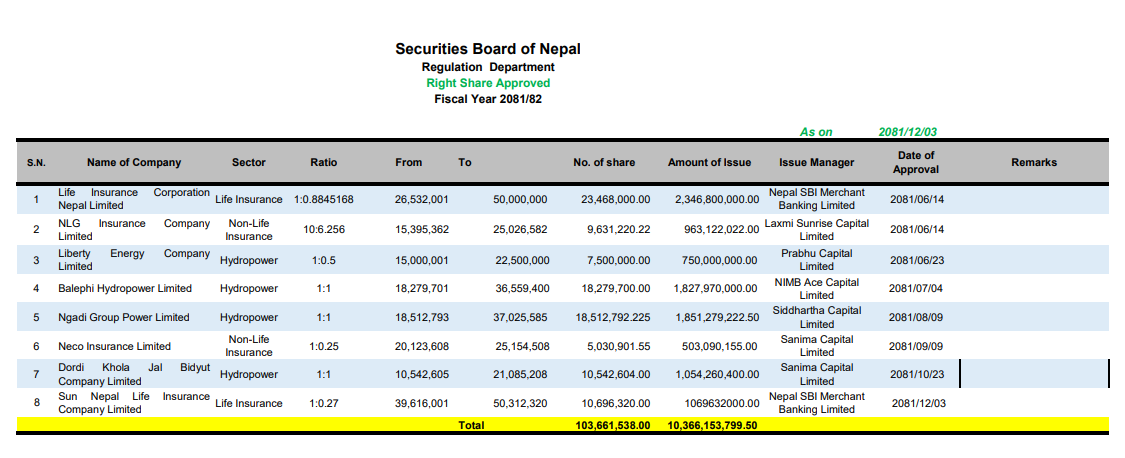The image size is (1125, 458).
Task: Click amount '1,851,279,222.50'
Action: coord(716,317)
